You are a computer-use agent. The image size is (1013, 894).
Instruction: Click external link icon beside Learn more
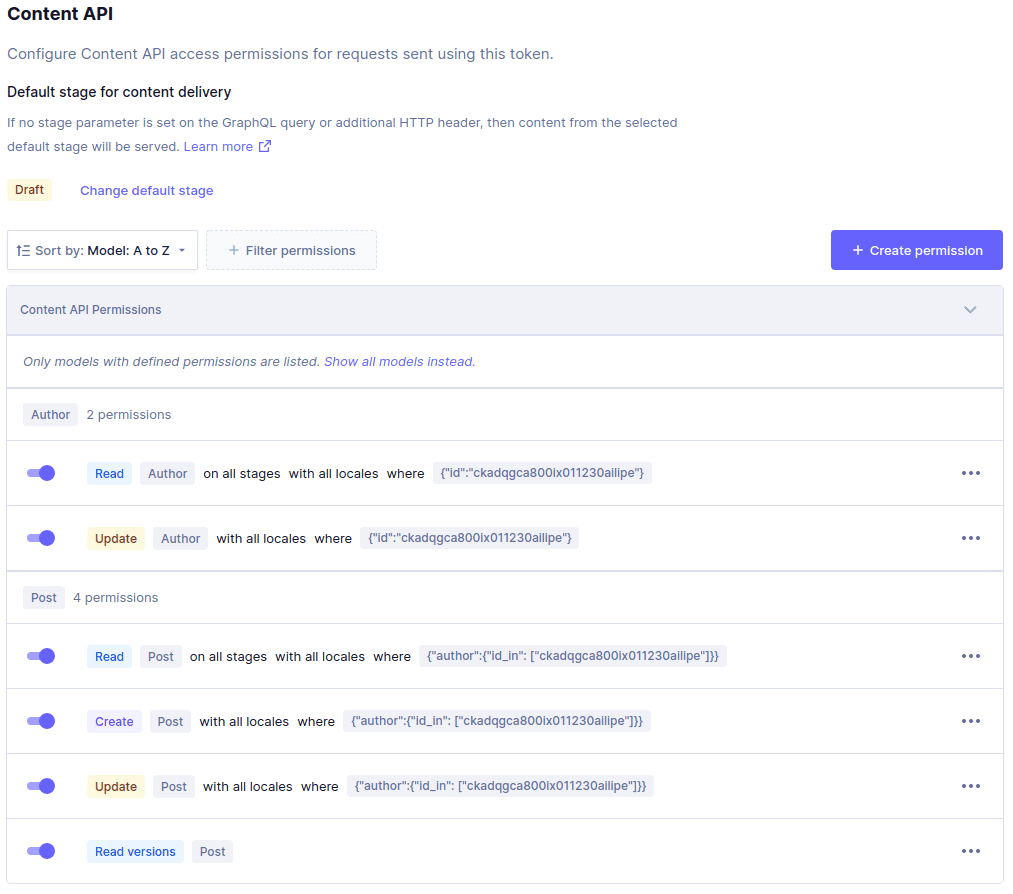pyautogui.click(x=265, y=146)
